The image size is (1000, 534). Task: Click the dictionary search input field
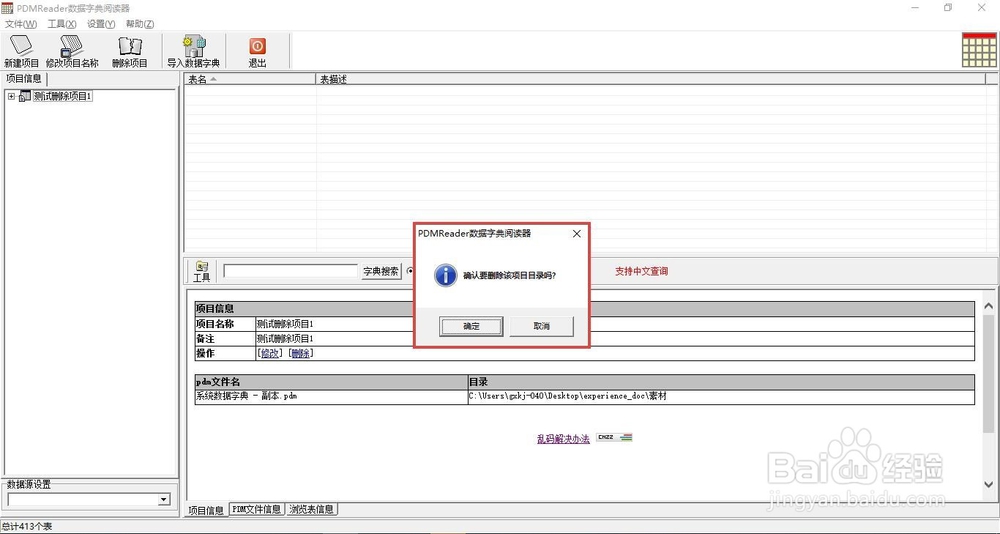coord(290,271)
